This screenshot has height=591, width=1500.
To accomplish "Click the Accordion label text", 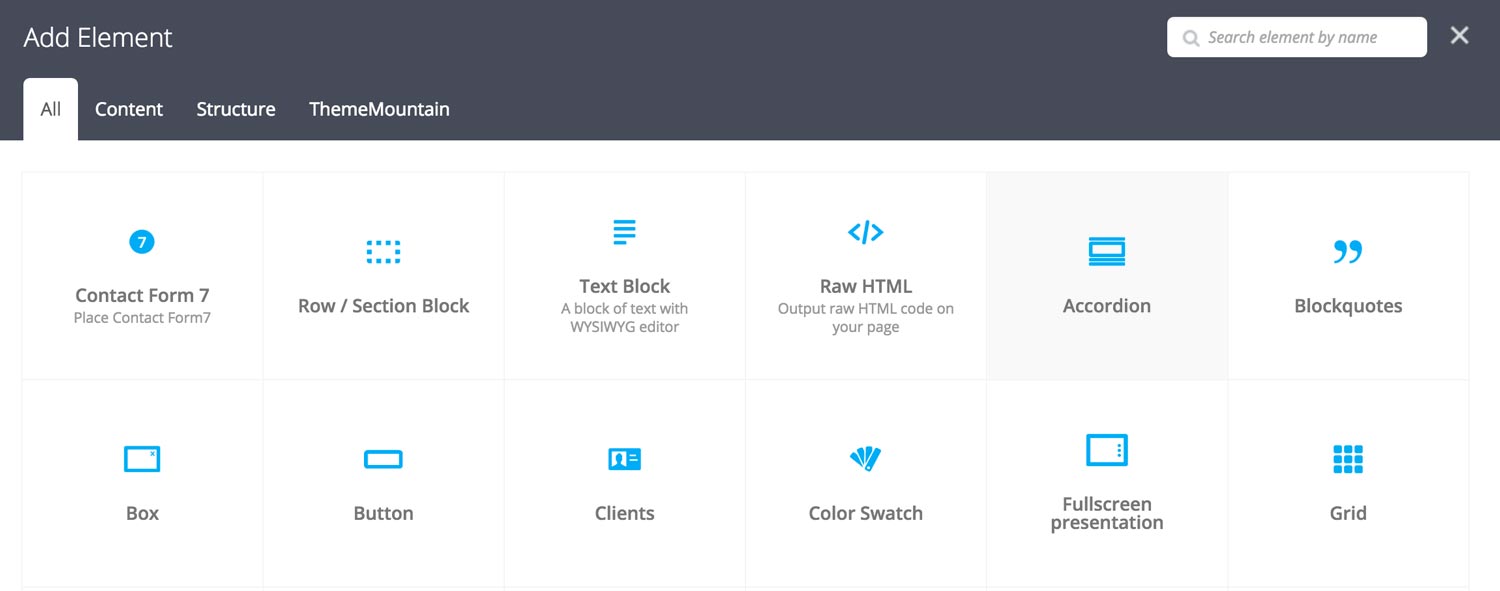I will (1107, 306).
